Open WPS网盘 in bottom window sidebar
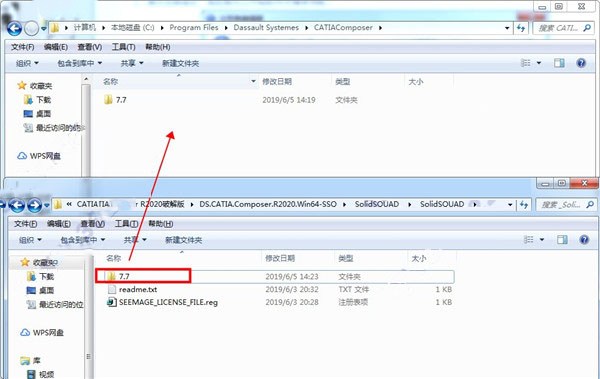600x379 pixels. tap(42, 333)
